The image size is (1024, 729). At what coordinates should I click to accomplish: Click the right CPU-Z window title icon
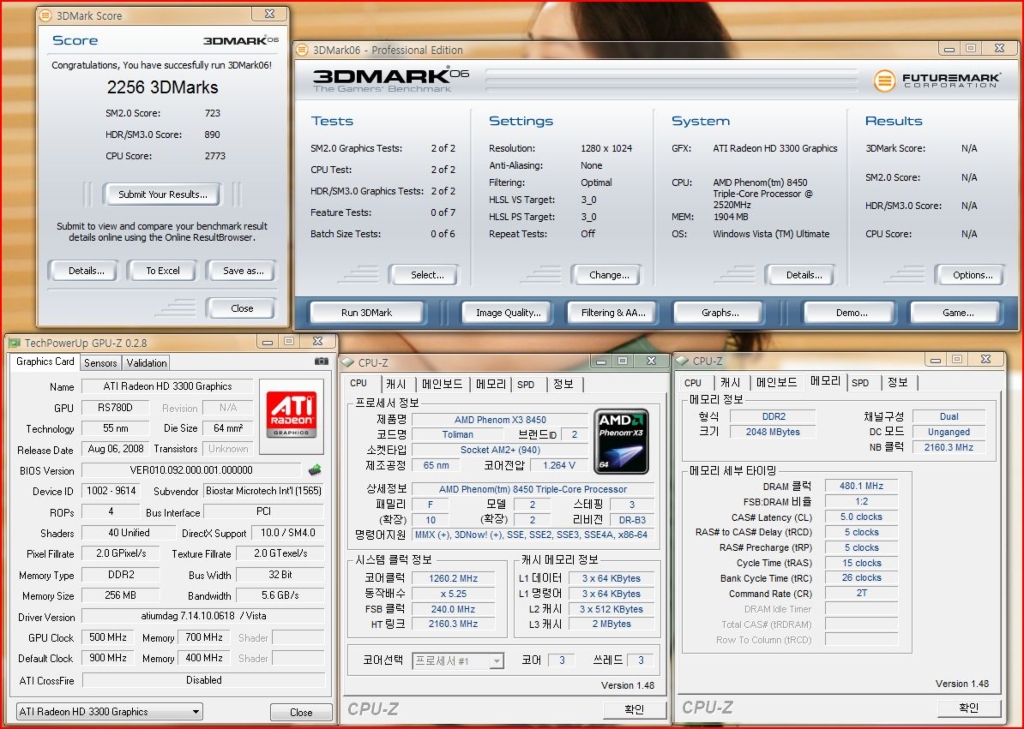point(682,361)
